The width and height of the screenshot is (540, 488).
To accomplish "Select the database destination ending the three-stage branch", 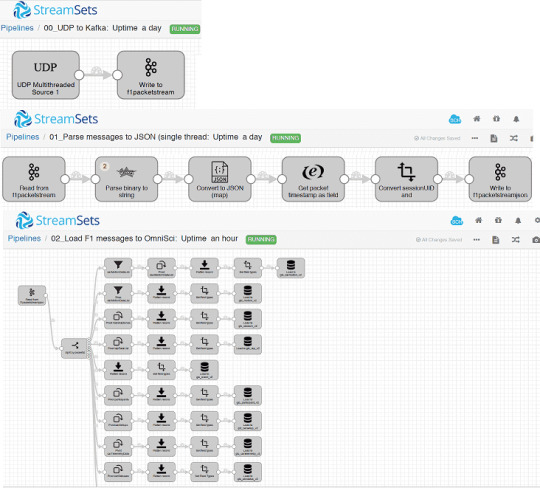I will pyautogui.click(x=205, y=370).
